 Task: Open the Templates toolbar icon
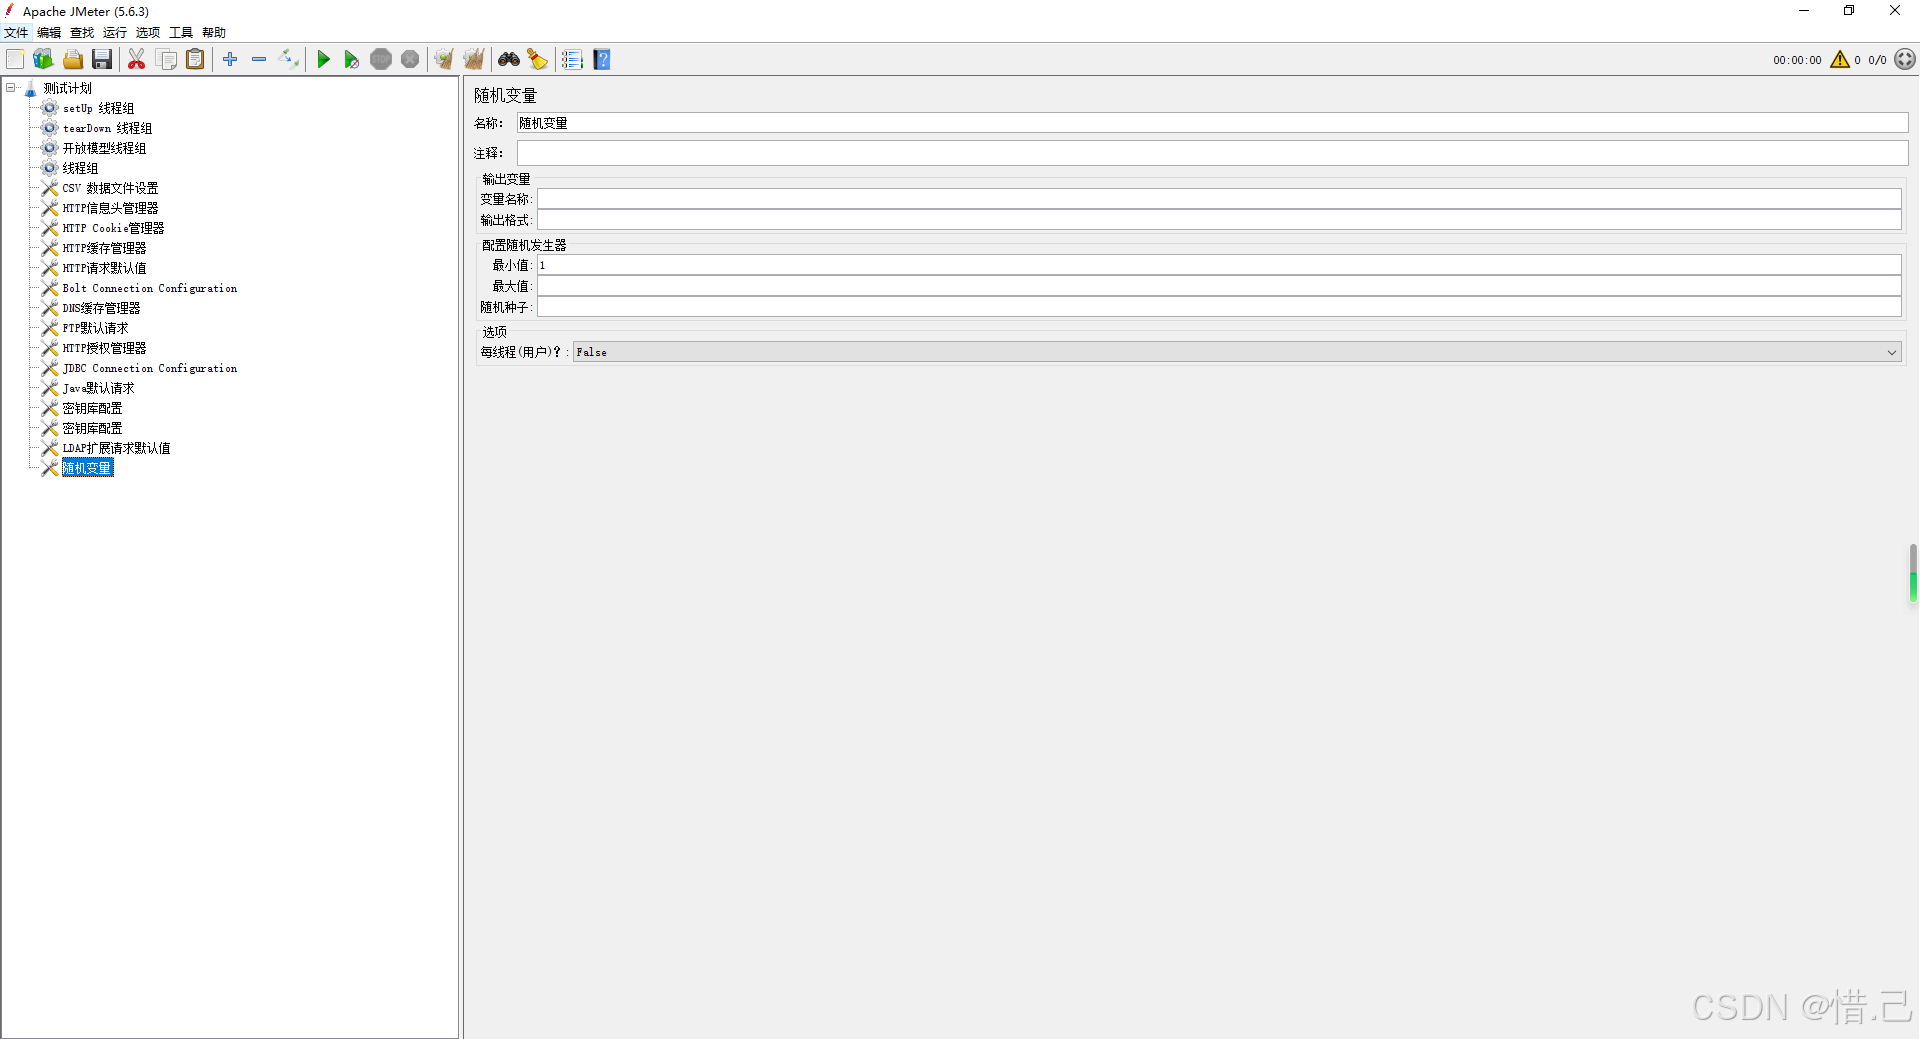click(43, 60)
